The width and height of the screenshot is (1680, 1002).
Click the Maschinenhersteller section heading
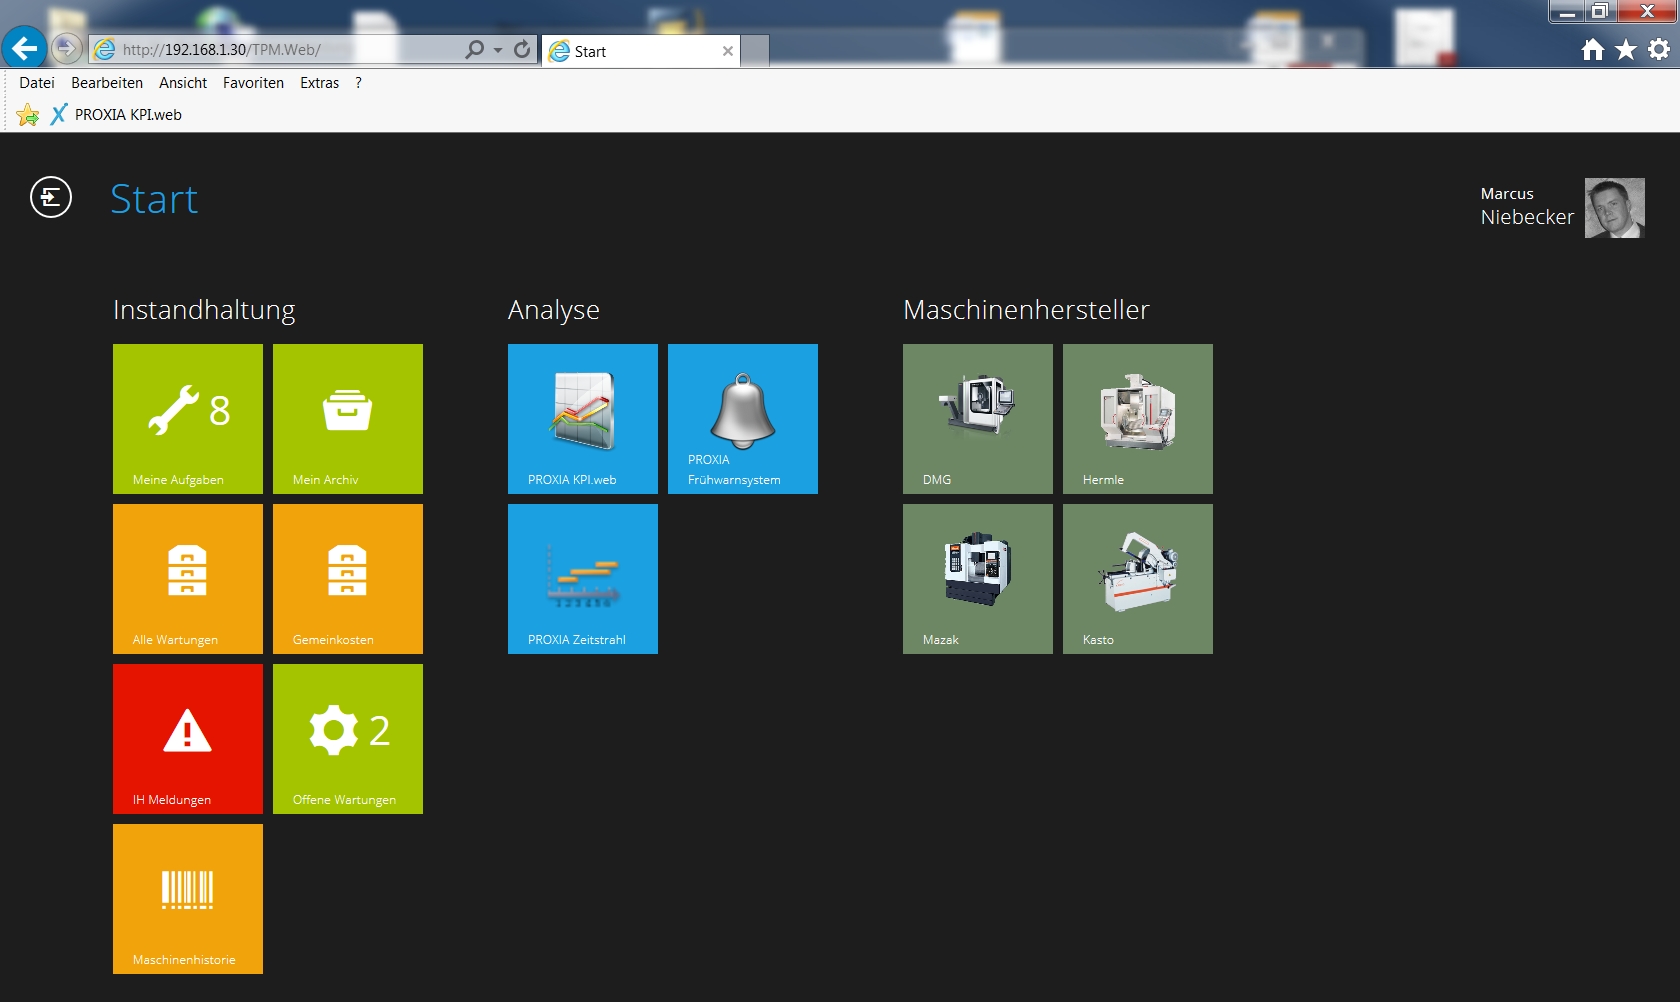(x=1026, y=310)
